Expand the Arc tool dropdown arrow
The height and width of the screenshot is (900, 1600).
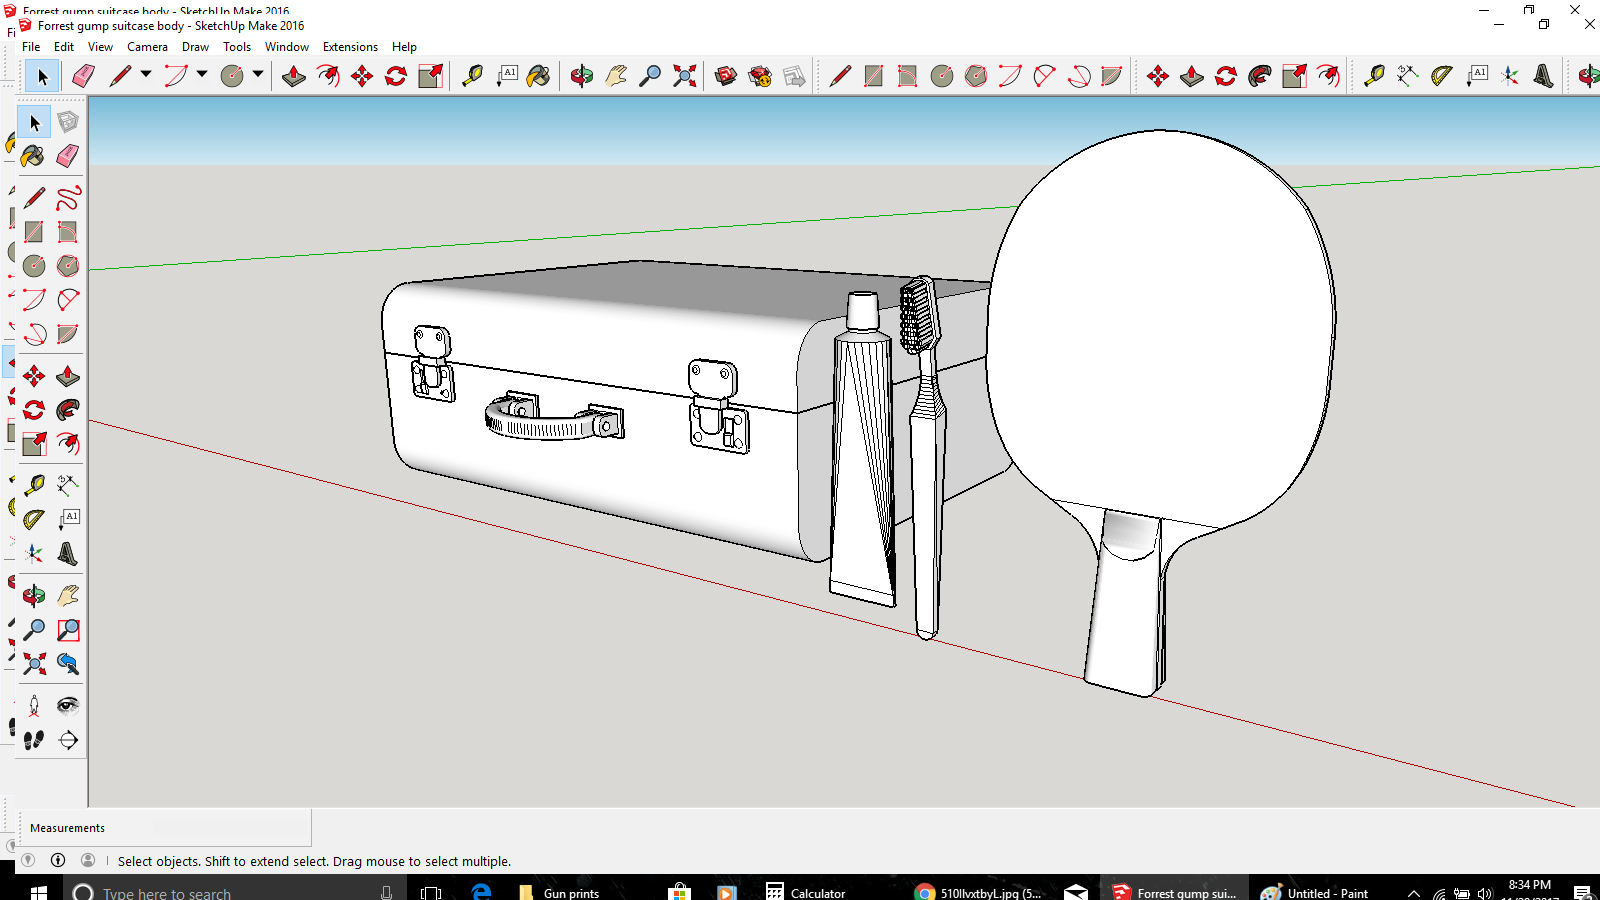[202, 74]
